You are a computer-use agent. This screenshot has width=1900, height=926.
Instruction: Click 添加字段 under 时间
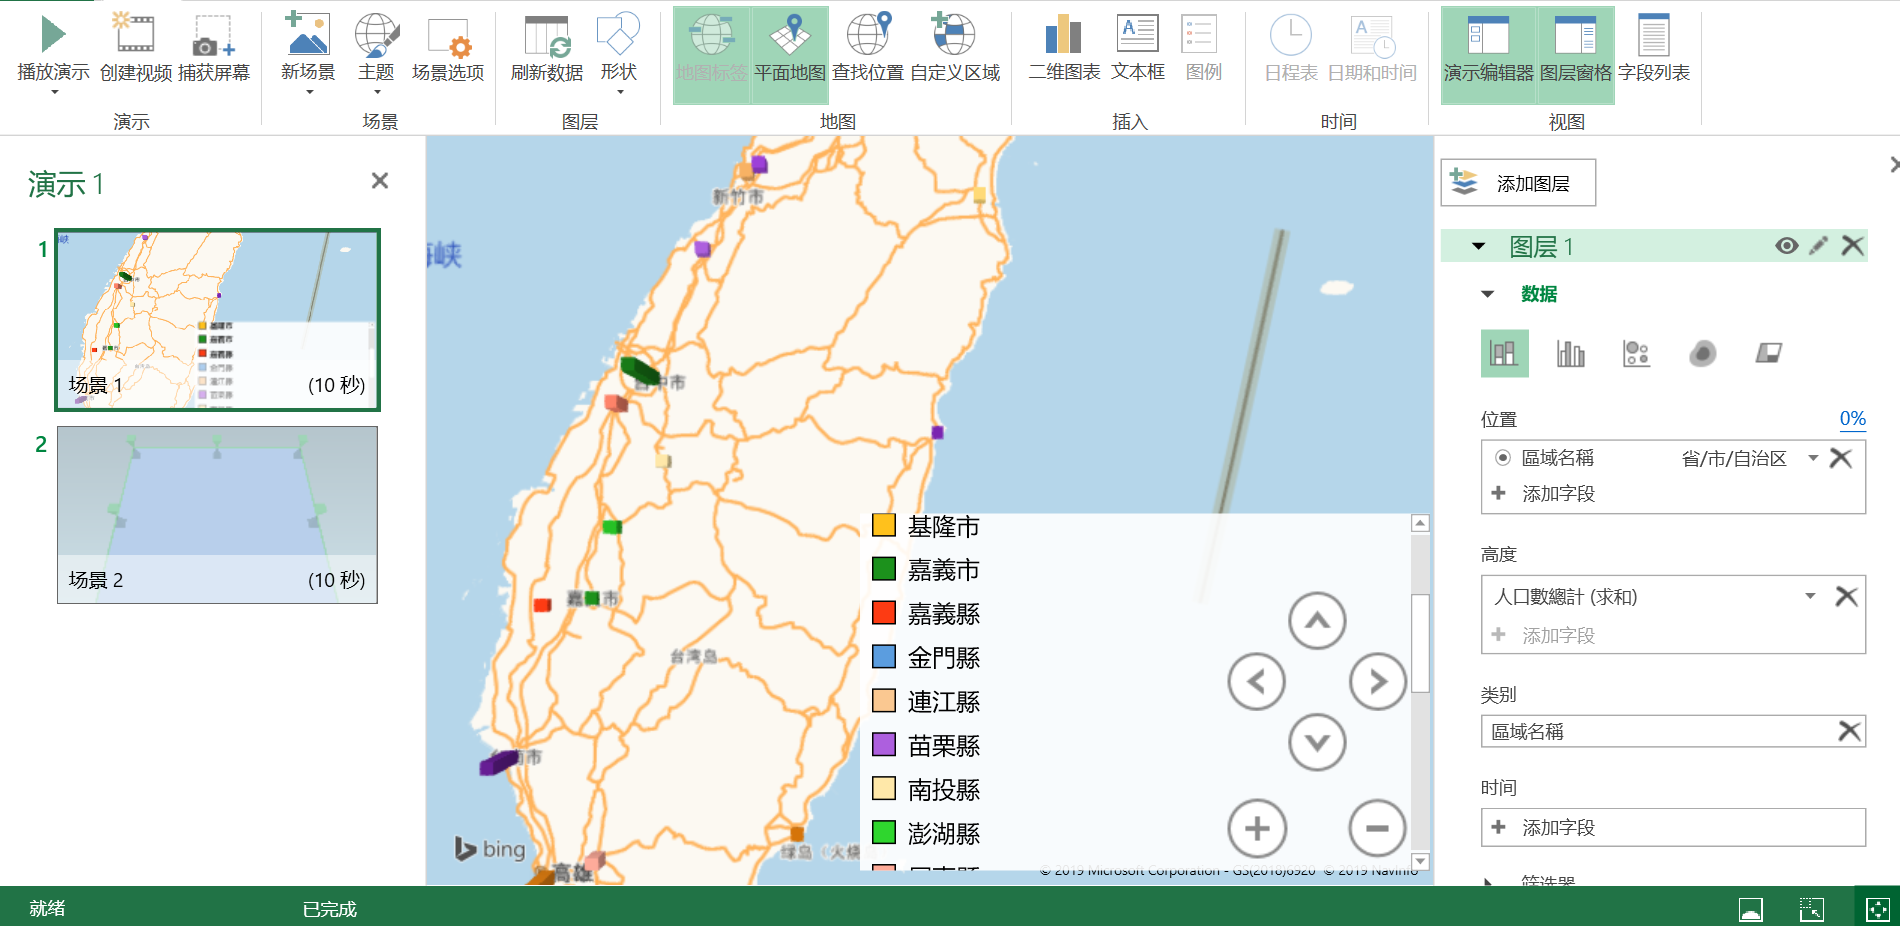point(1673,827)
